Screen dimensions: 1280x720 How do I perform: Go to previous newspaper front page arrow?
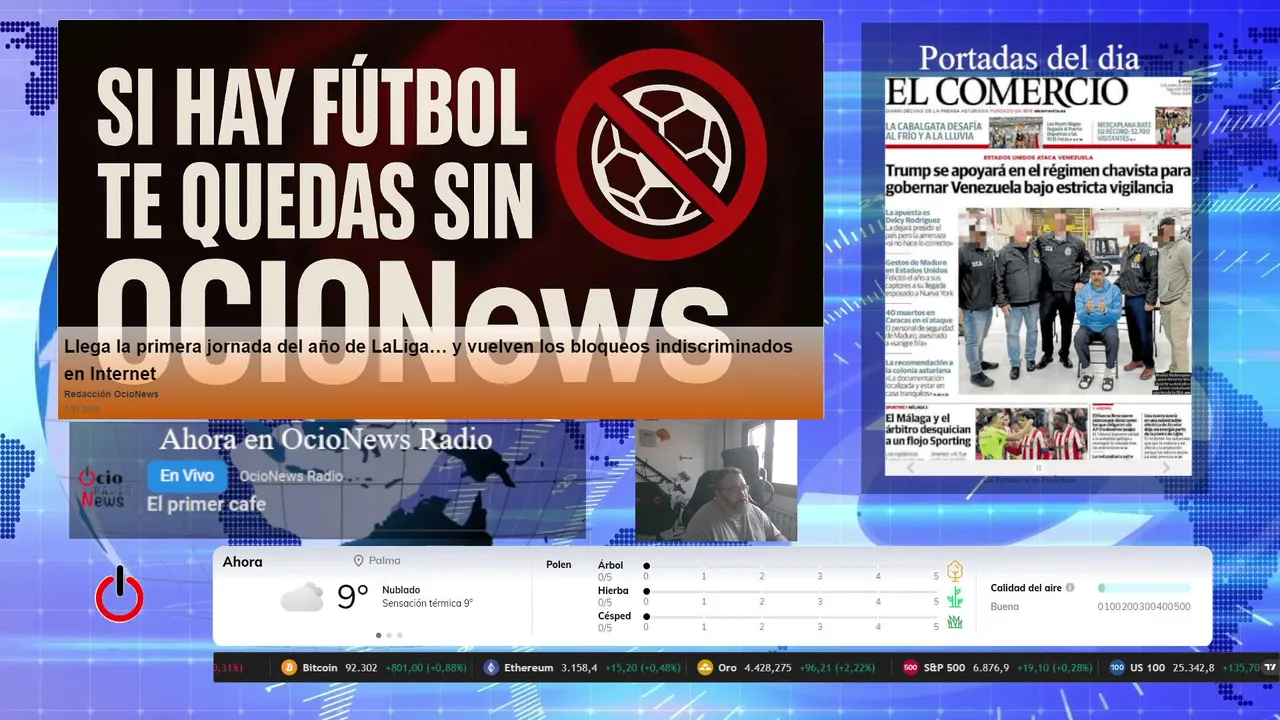point(910,467)
